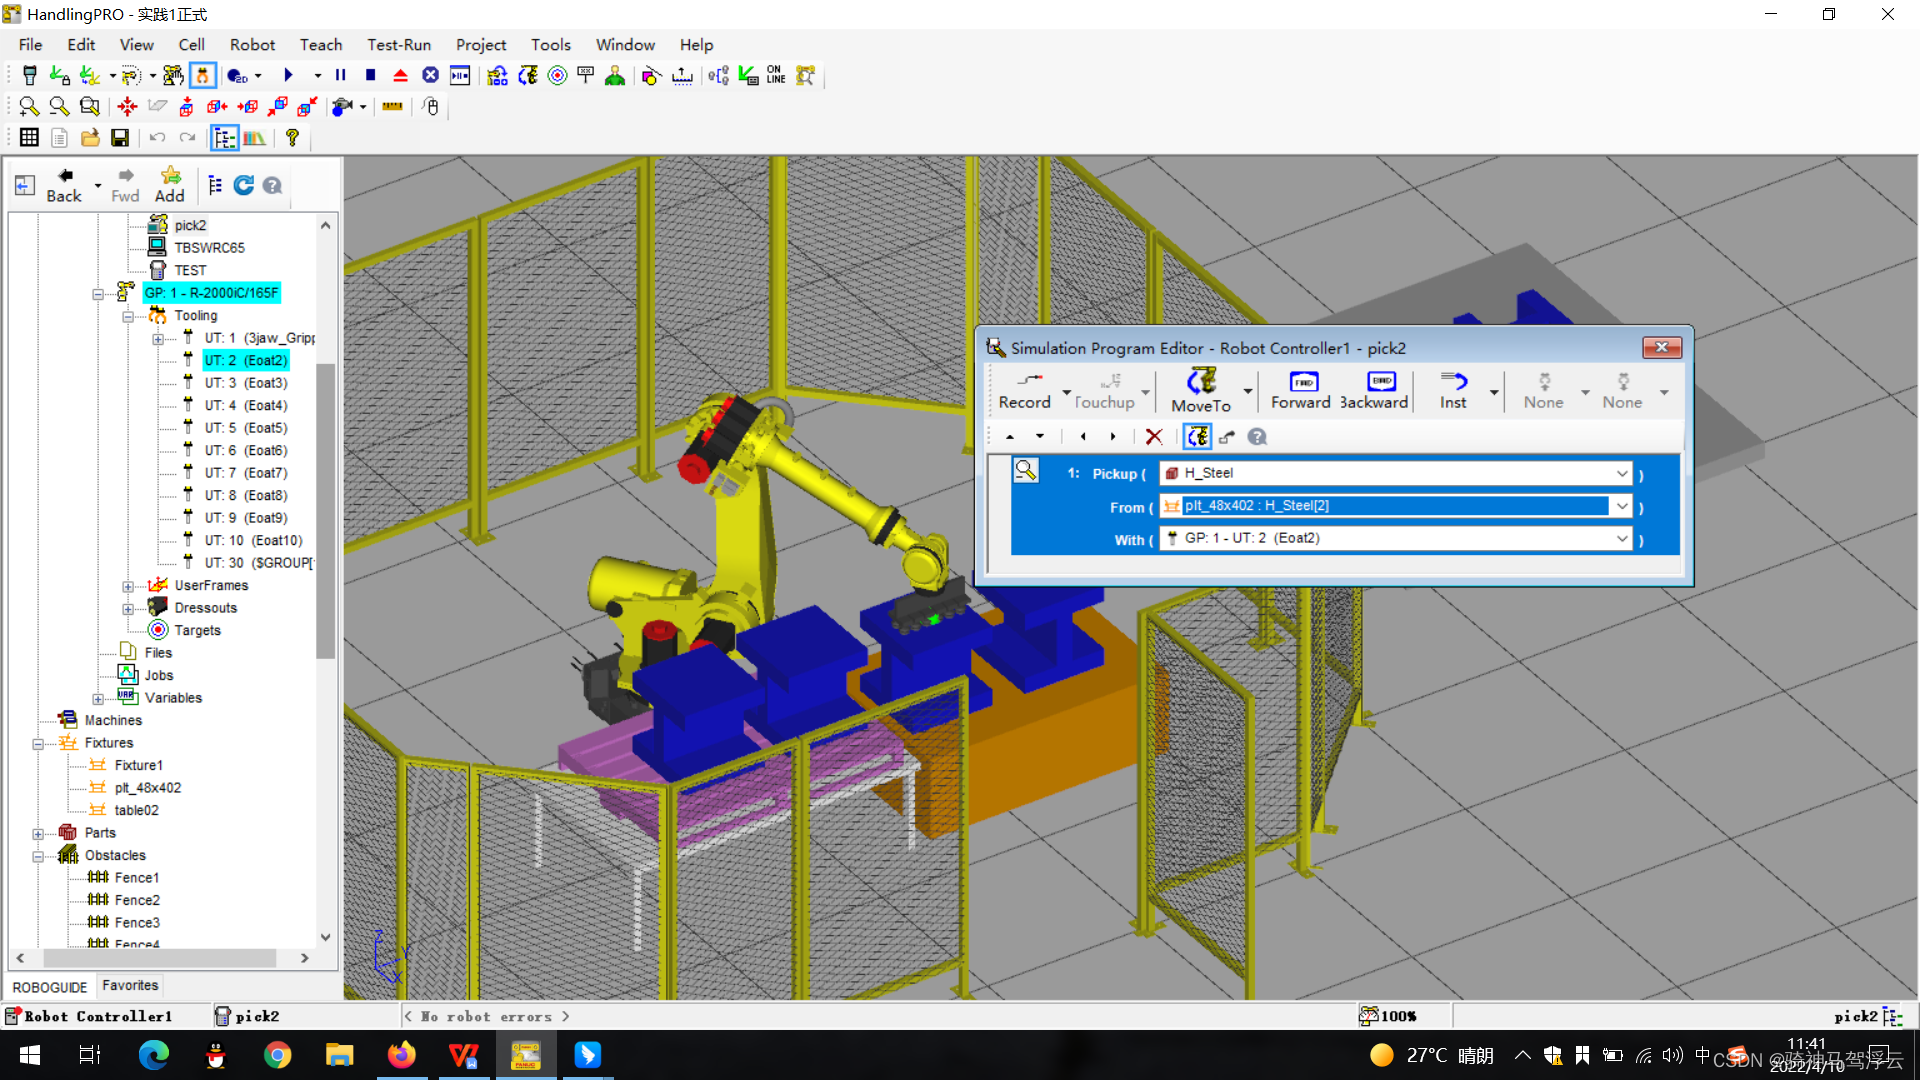The height and width of the screenshot is (1080, 1920).
Task: Open the library books icon
Action: (x=255, y=138)
